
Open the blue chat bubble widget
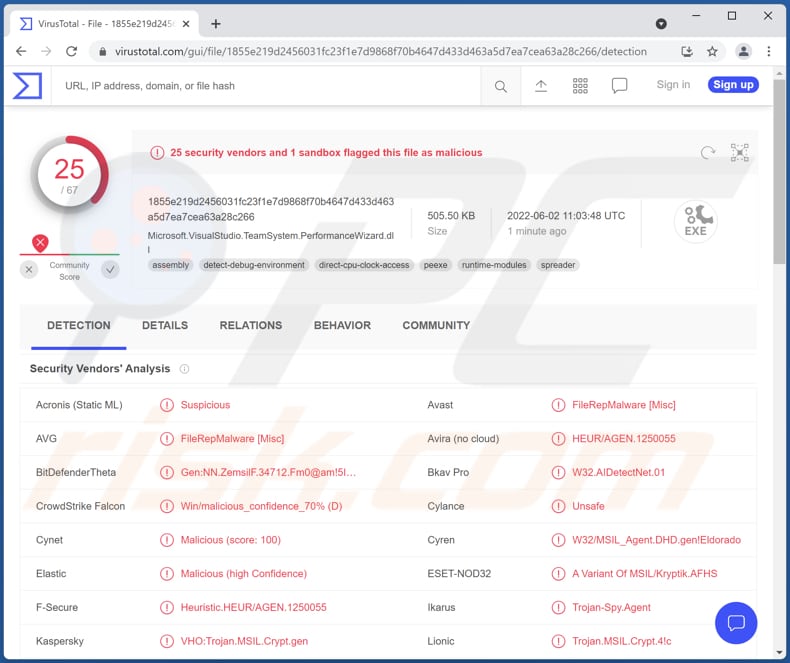[x=736, y=623]
